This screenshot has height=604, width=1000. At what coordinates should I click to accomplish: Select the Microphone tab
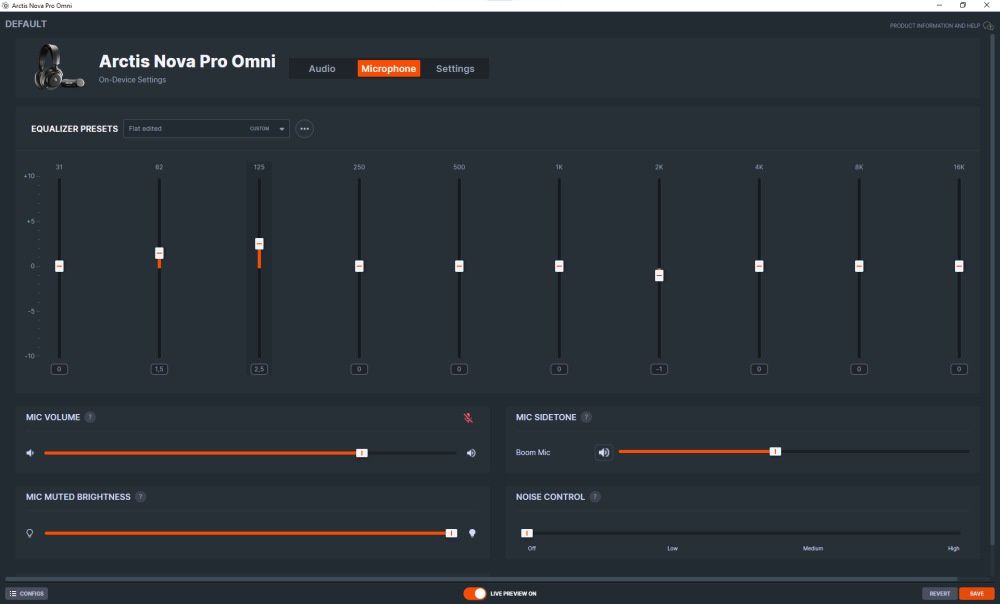point(388,68)
